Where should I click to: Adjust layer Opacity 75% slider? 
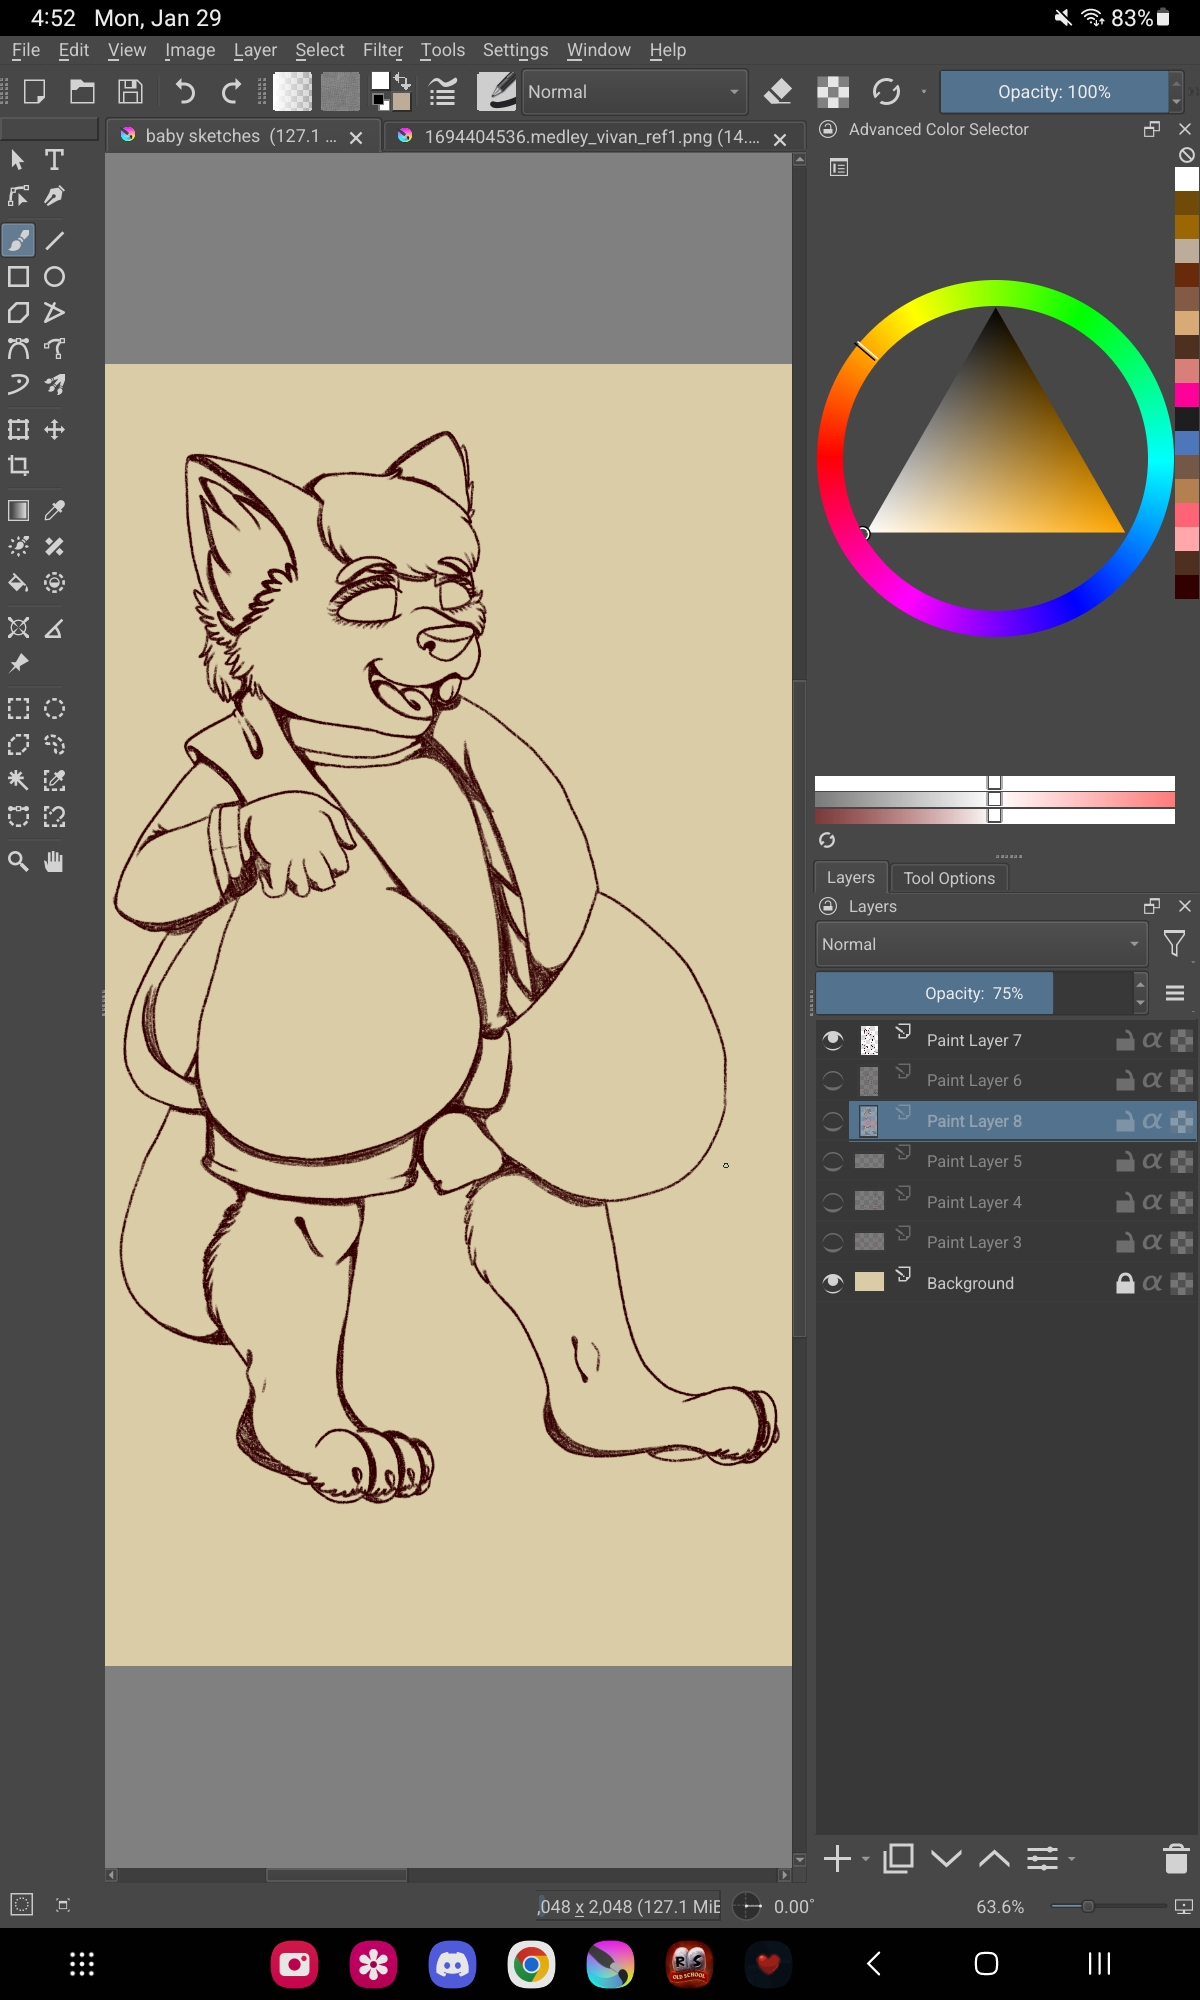pos(974,993)
